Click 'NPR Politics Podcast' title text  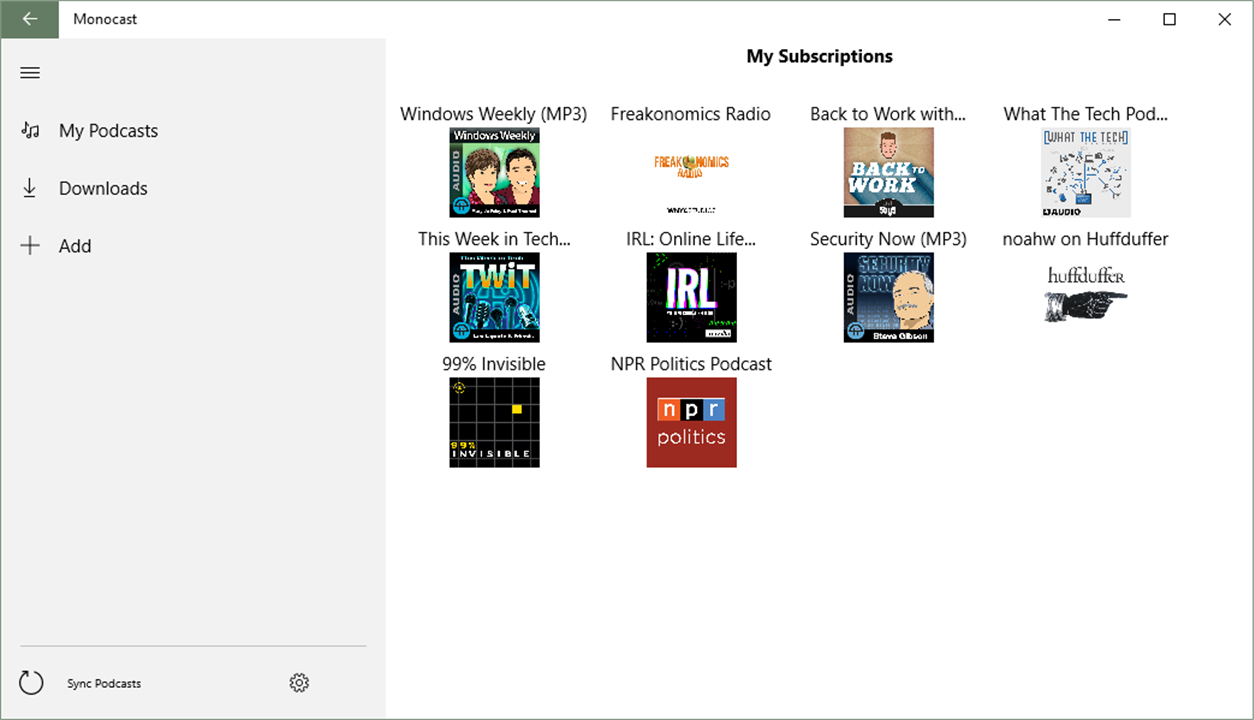[691, 364]
